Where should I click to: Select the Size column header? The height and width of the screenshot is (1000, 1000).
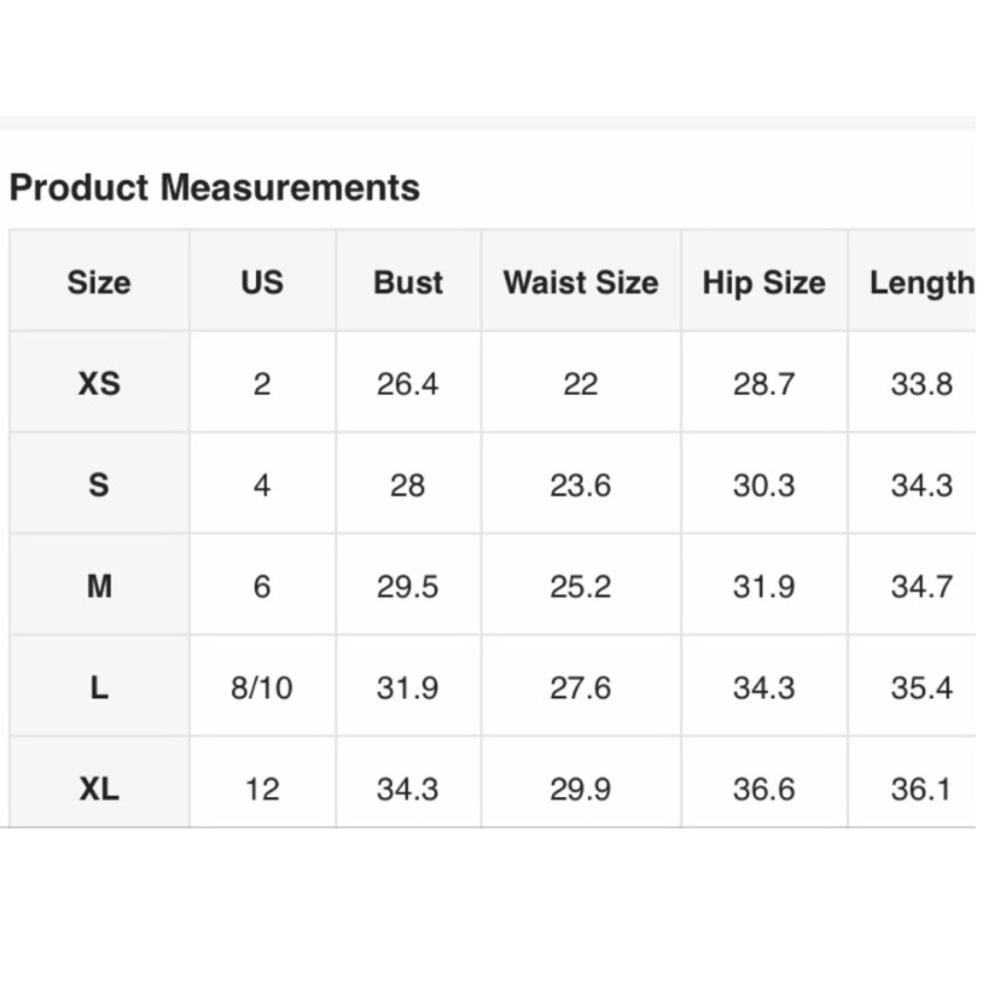click(x=99, y=282)
